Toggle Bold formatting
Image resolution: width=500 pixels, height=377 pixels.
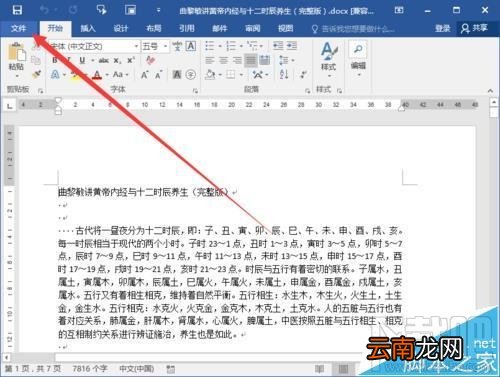point(55,60)
